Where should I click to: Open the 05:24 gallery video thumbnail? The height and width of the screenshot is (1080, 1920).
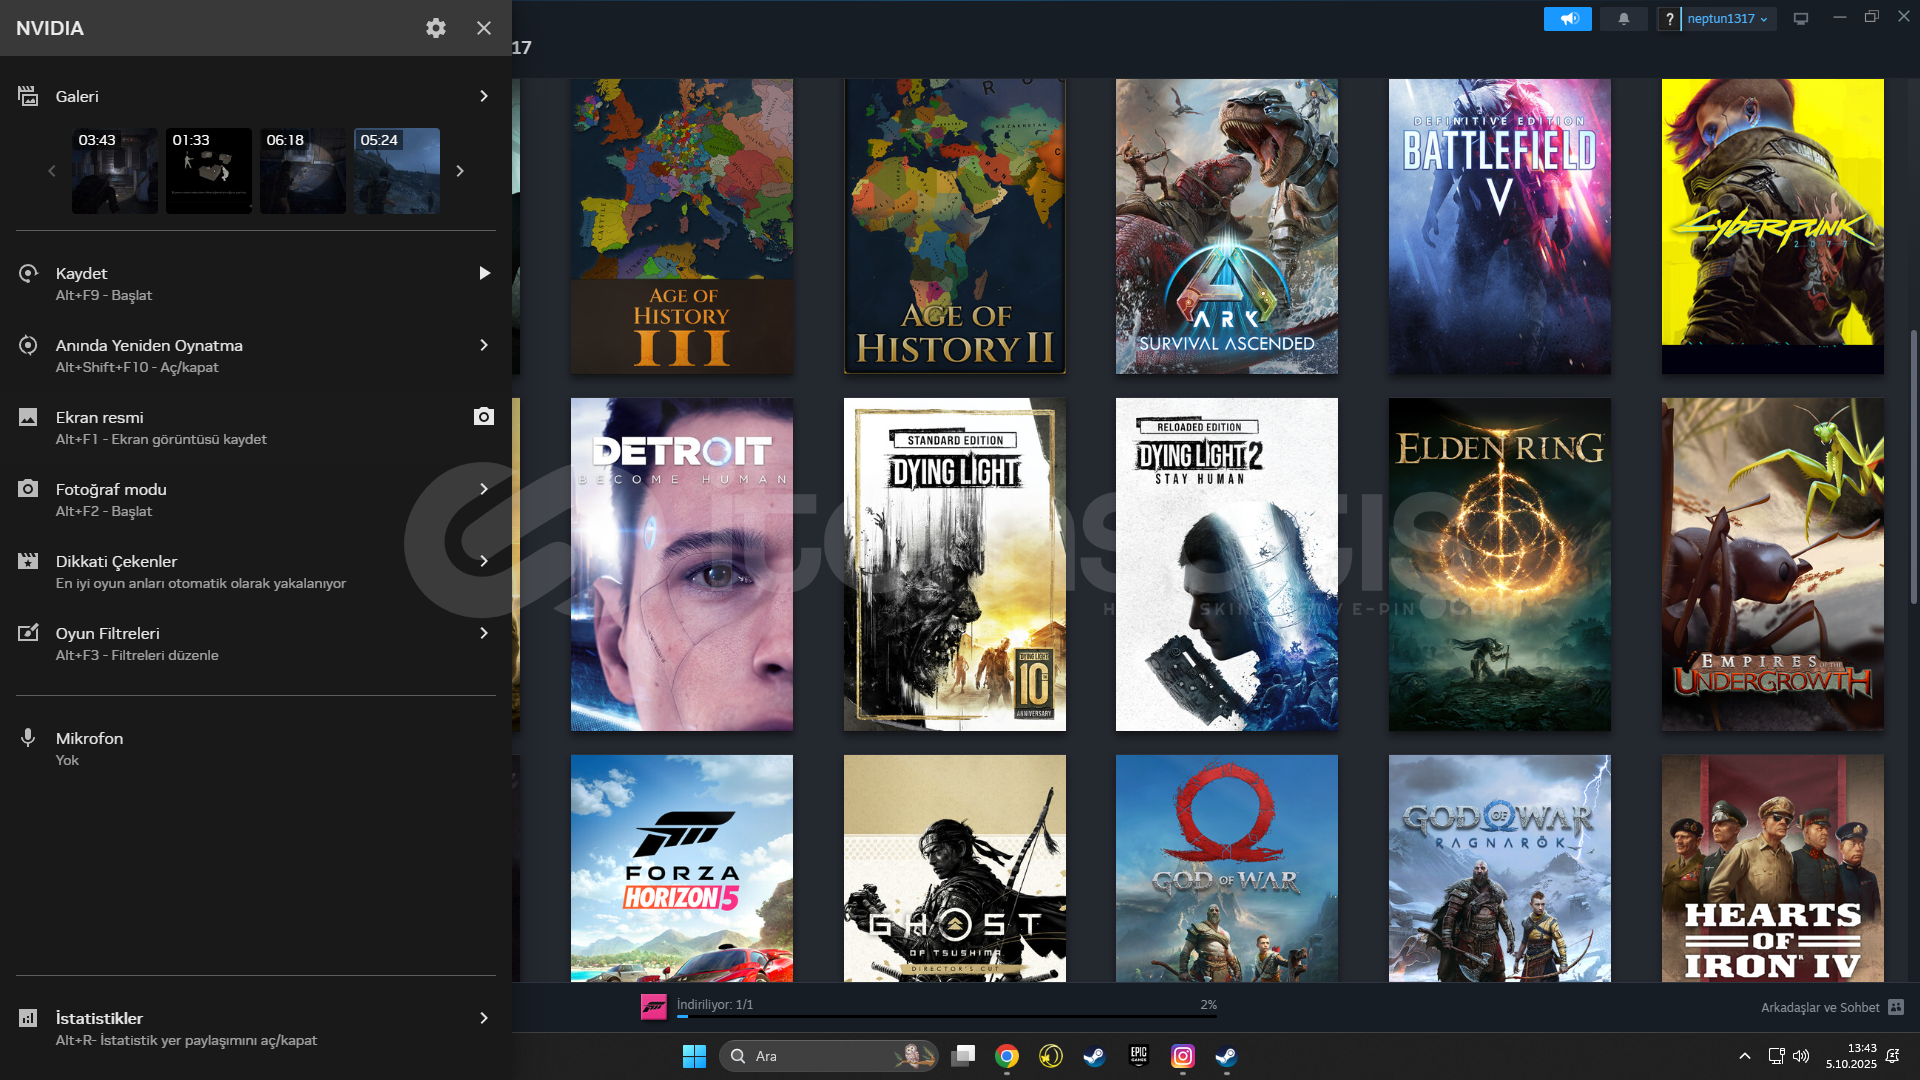click(x=397, y=171)
